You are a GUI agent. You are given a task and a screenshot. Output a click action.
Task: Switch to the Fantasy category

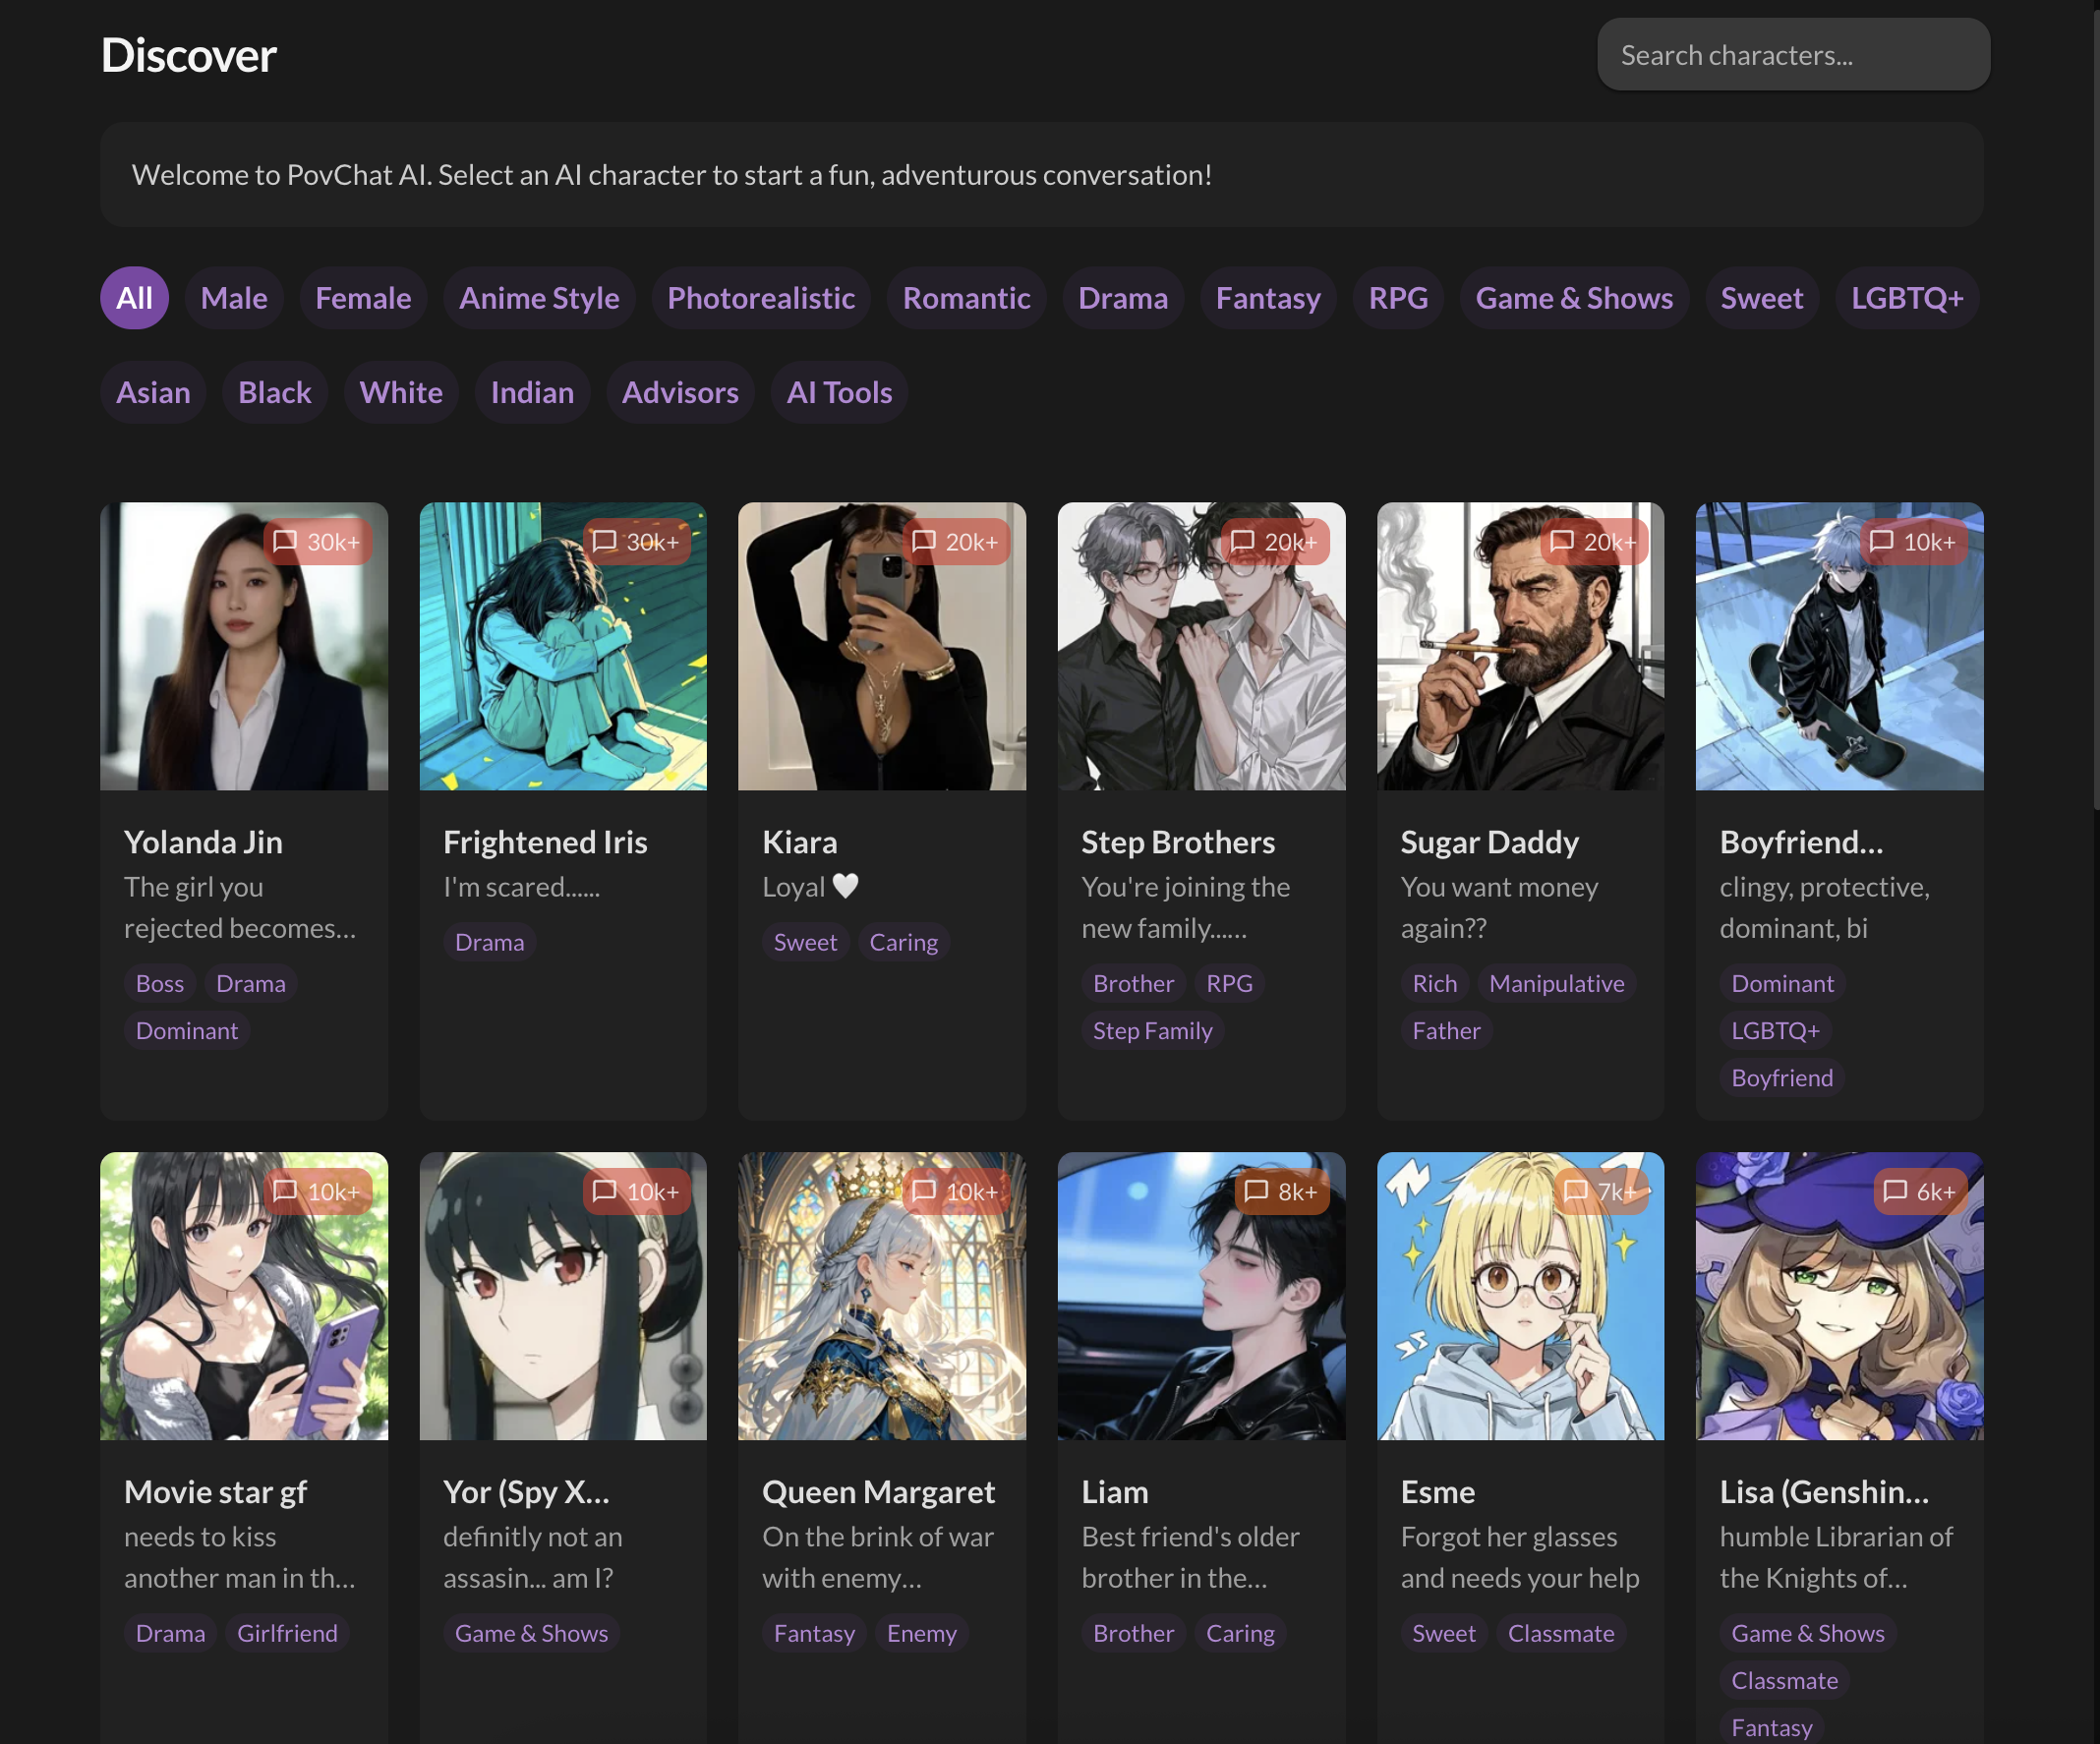1268,297
